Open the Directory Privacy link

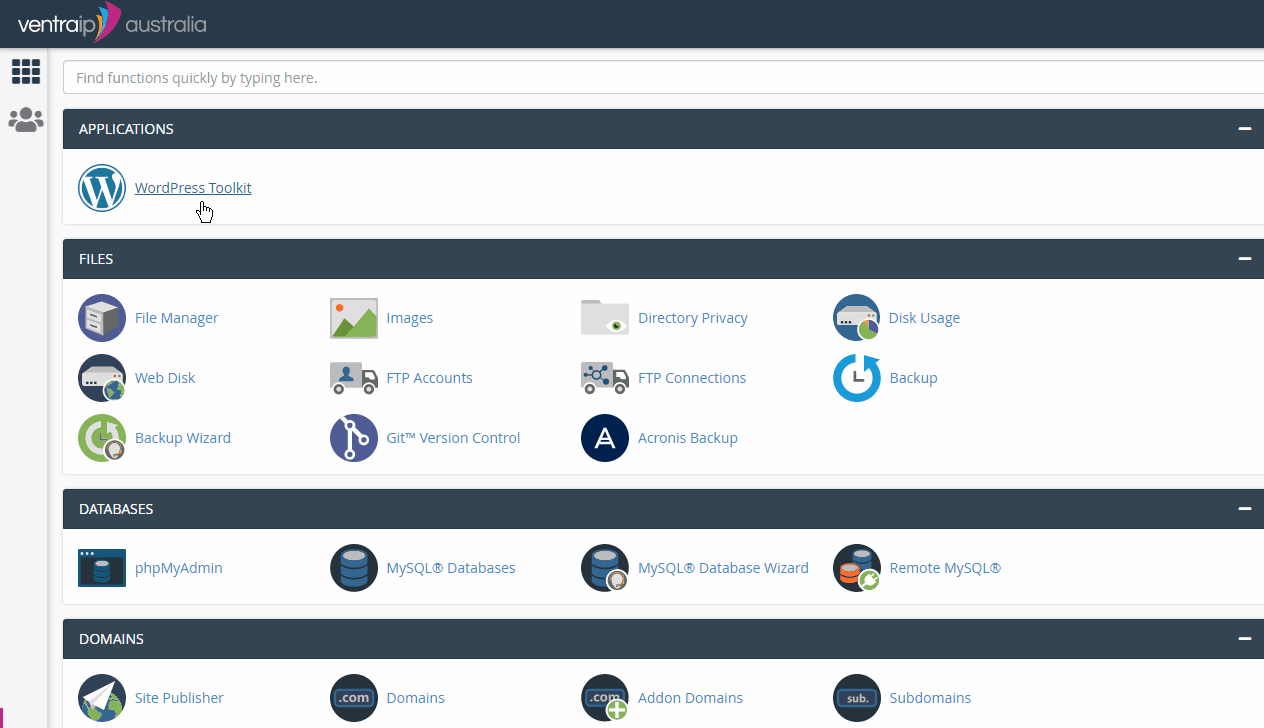click(x=693, y=318)
